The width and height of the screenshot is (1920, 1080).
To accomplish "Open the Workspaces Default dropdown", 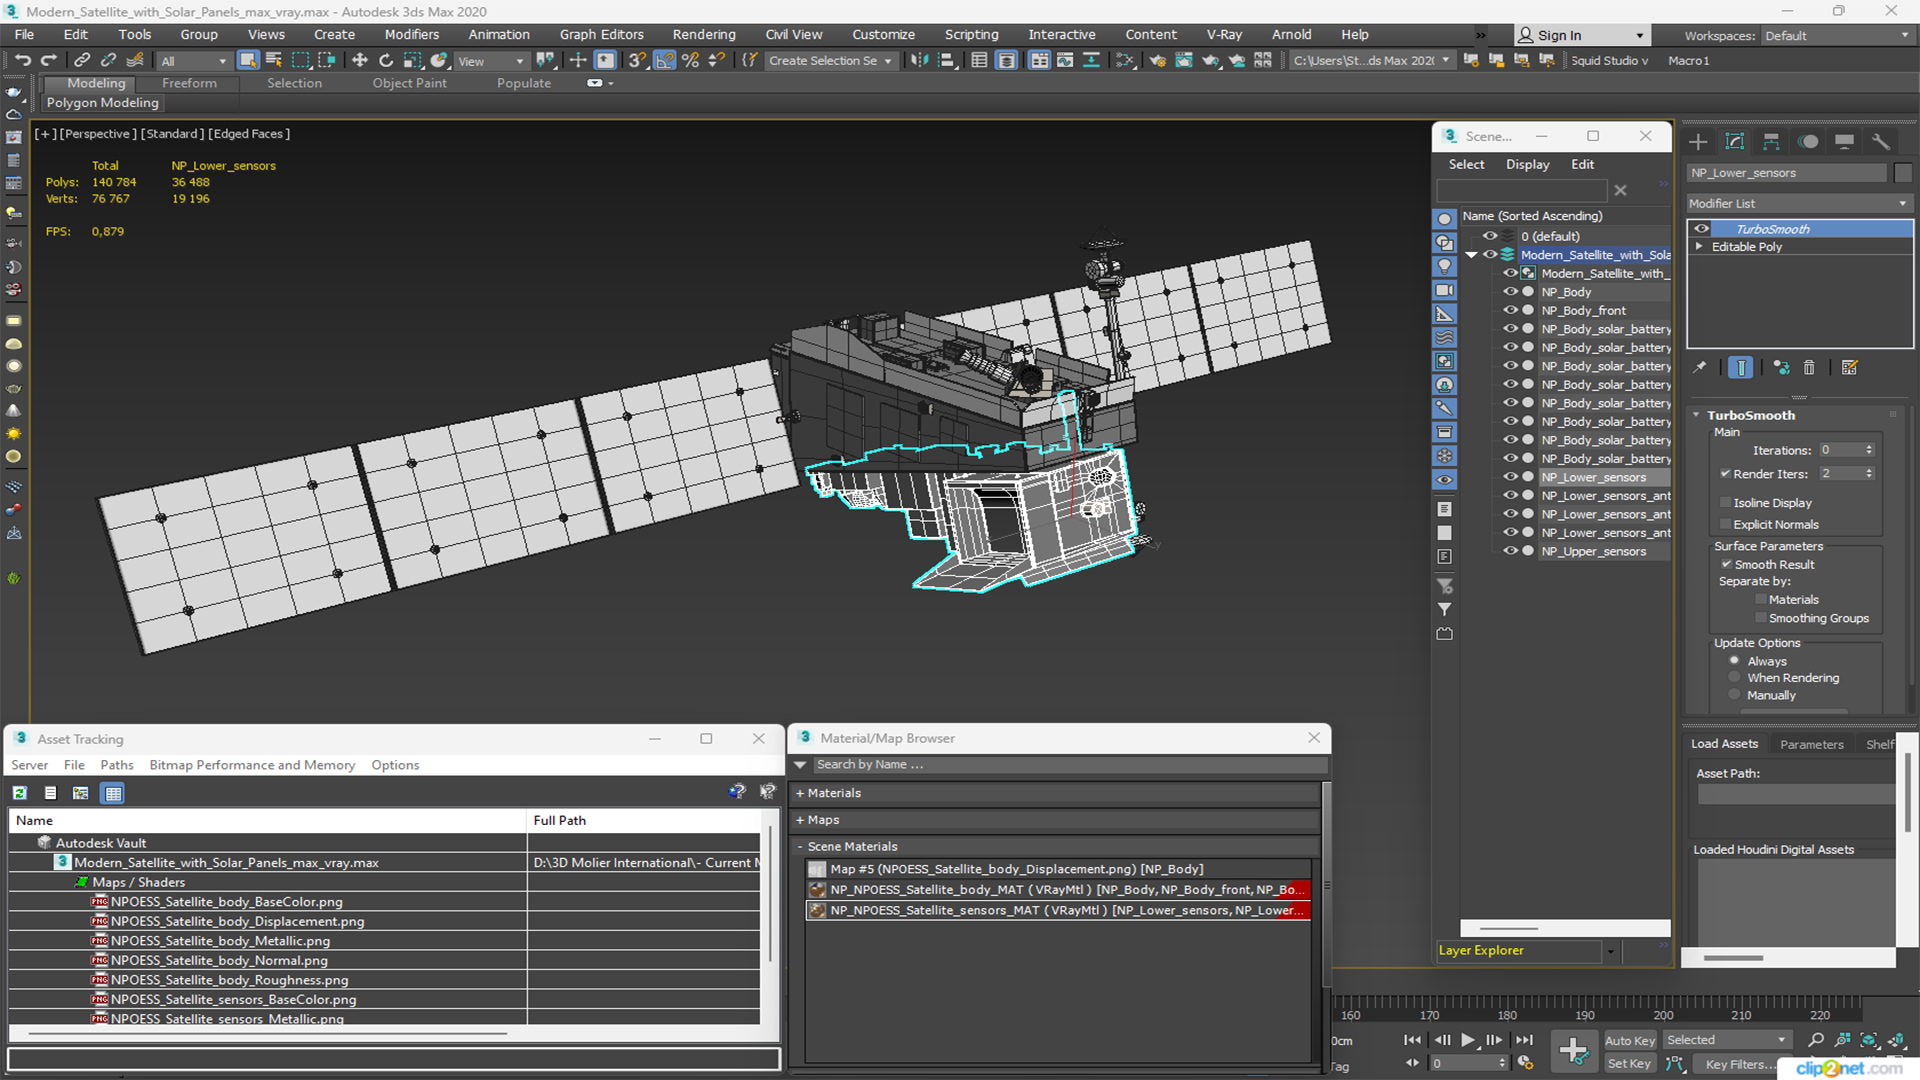I will 1837,36.
